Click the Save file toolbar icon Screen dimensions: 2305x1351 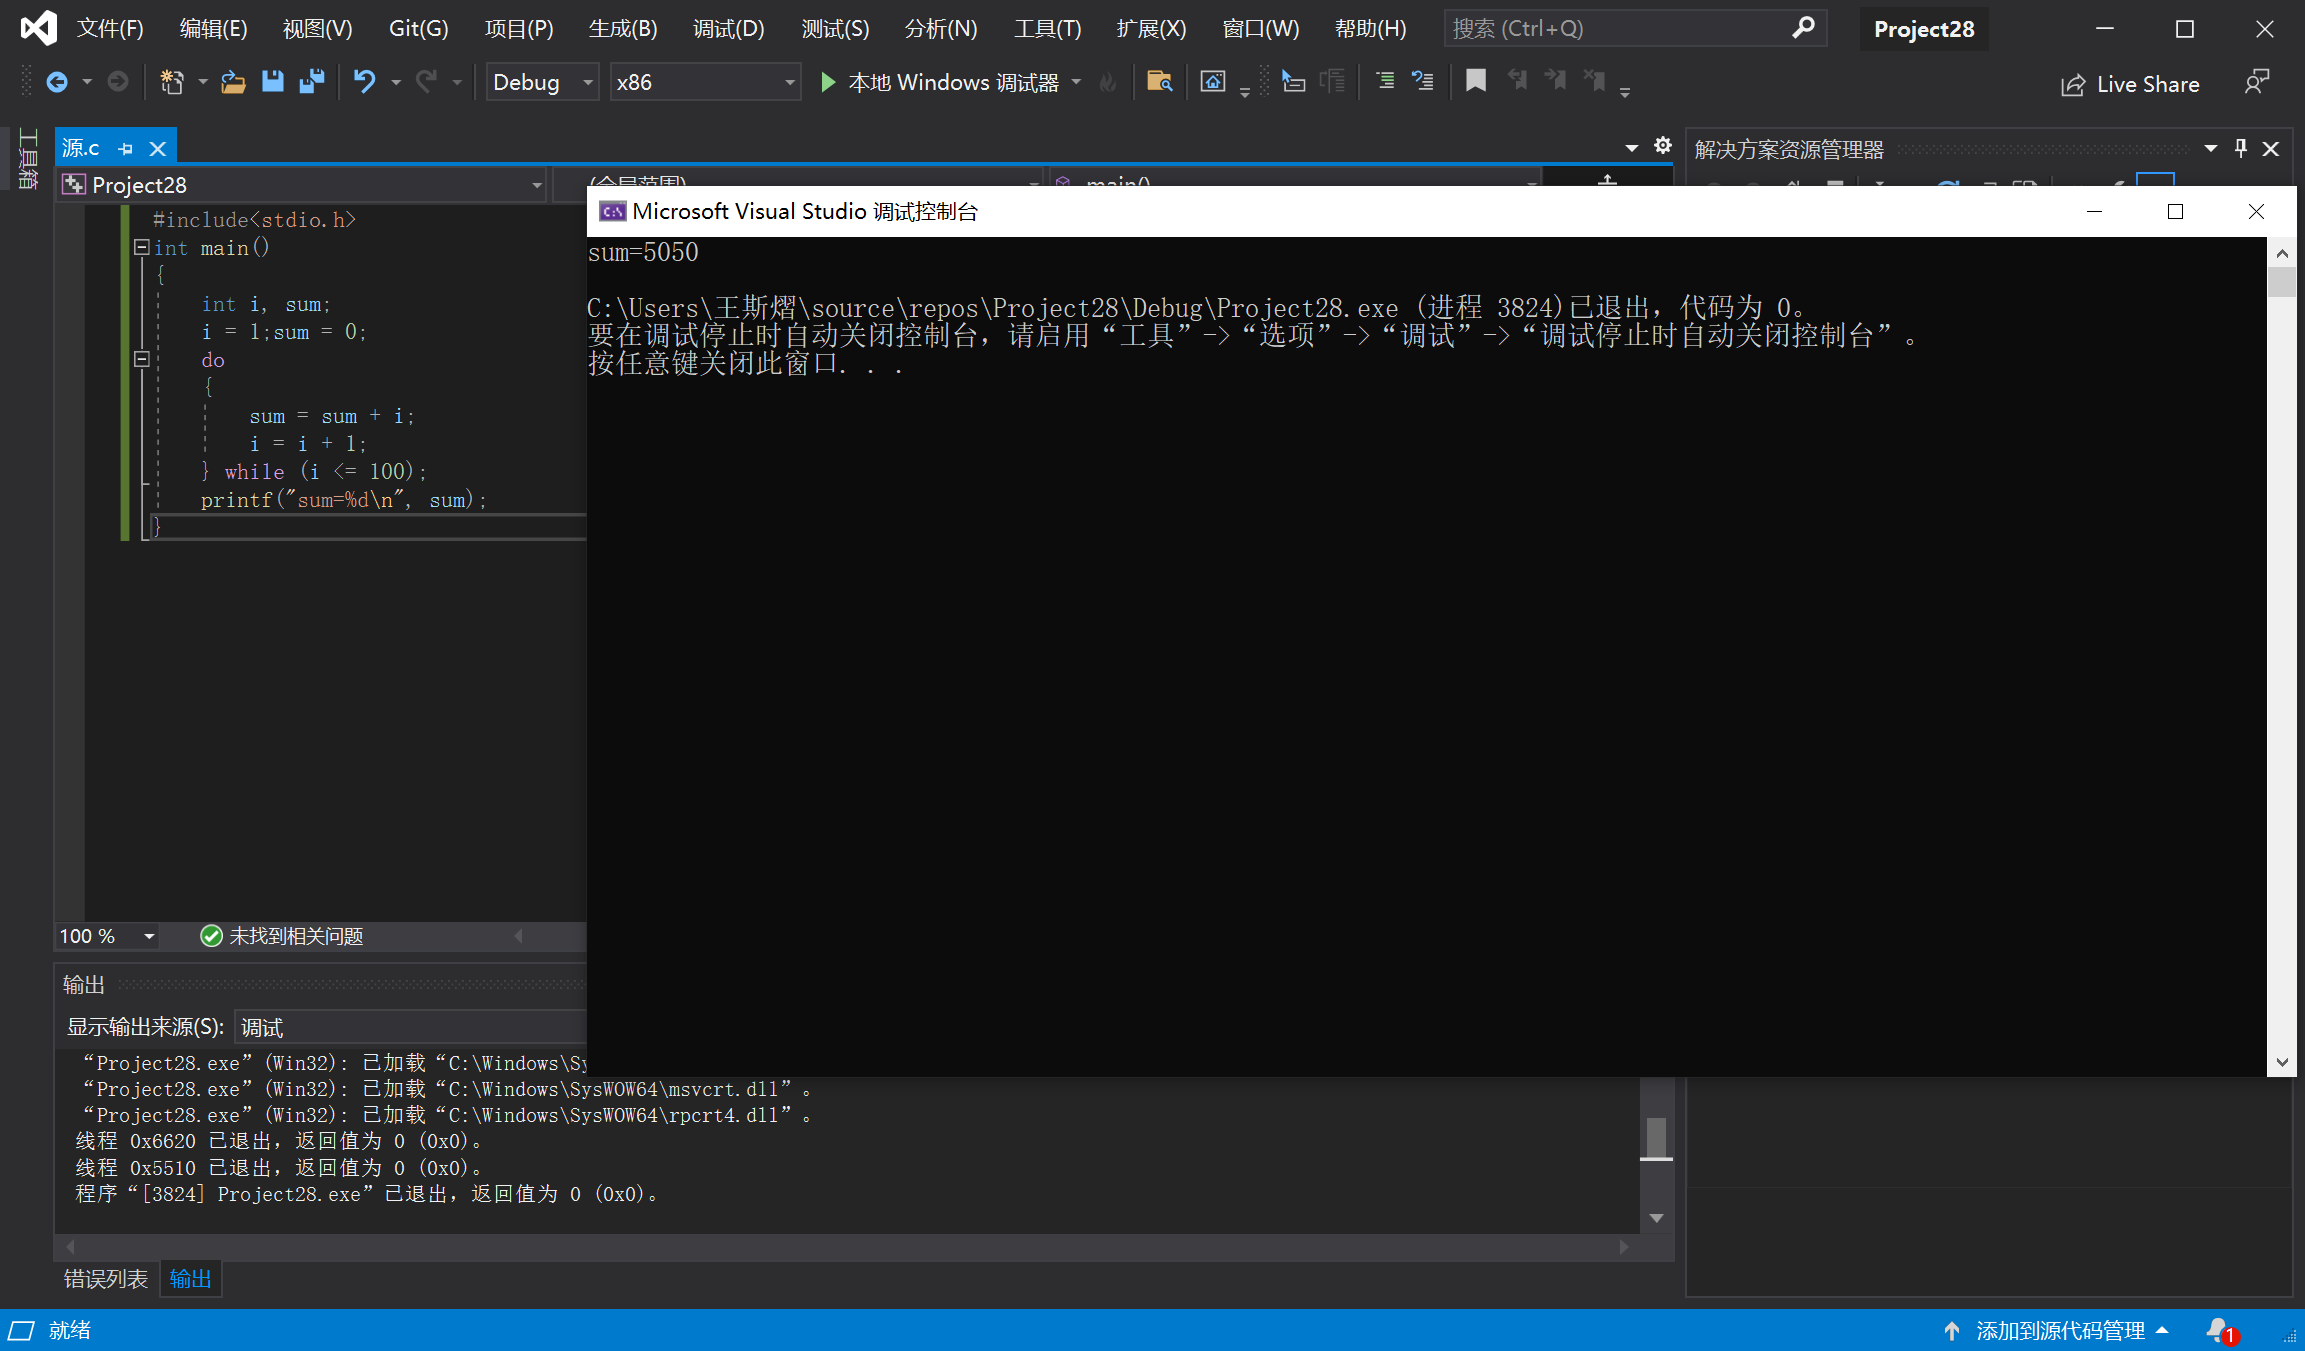[x=272, y=82]
